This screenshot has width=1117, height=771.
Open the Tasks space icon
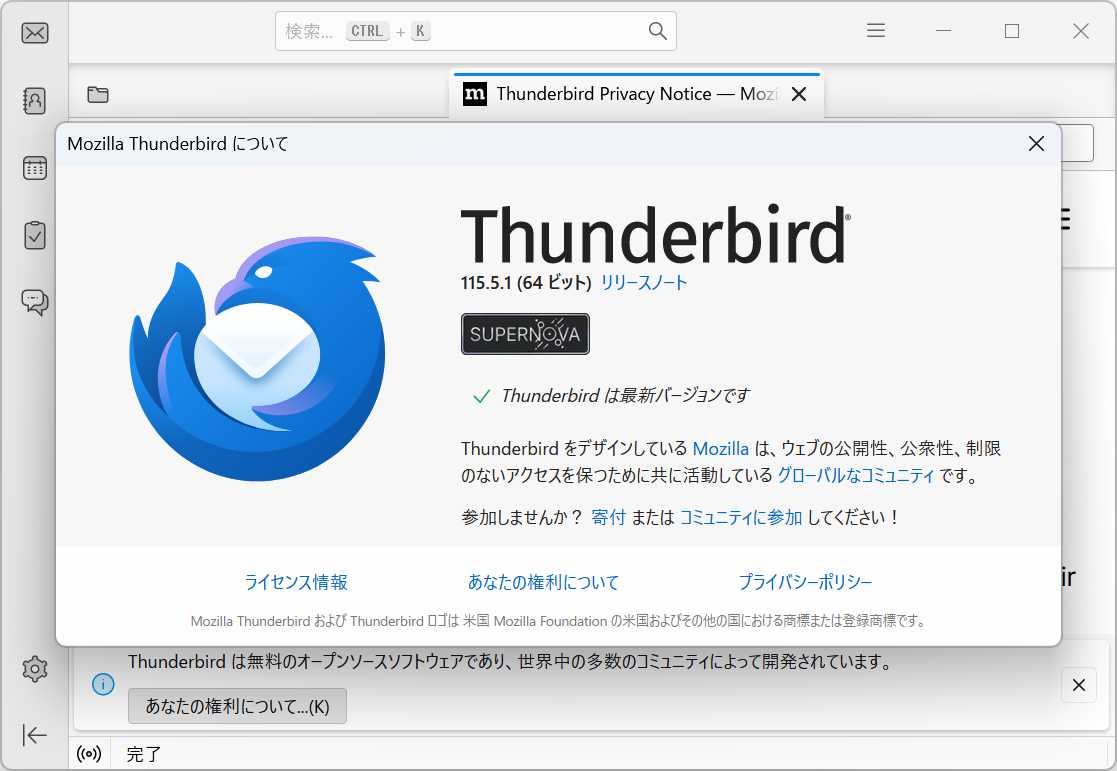pos(35,235)
